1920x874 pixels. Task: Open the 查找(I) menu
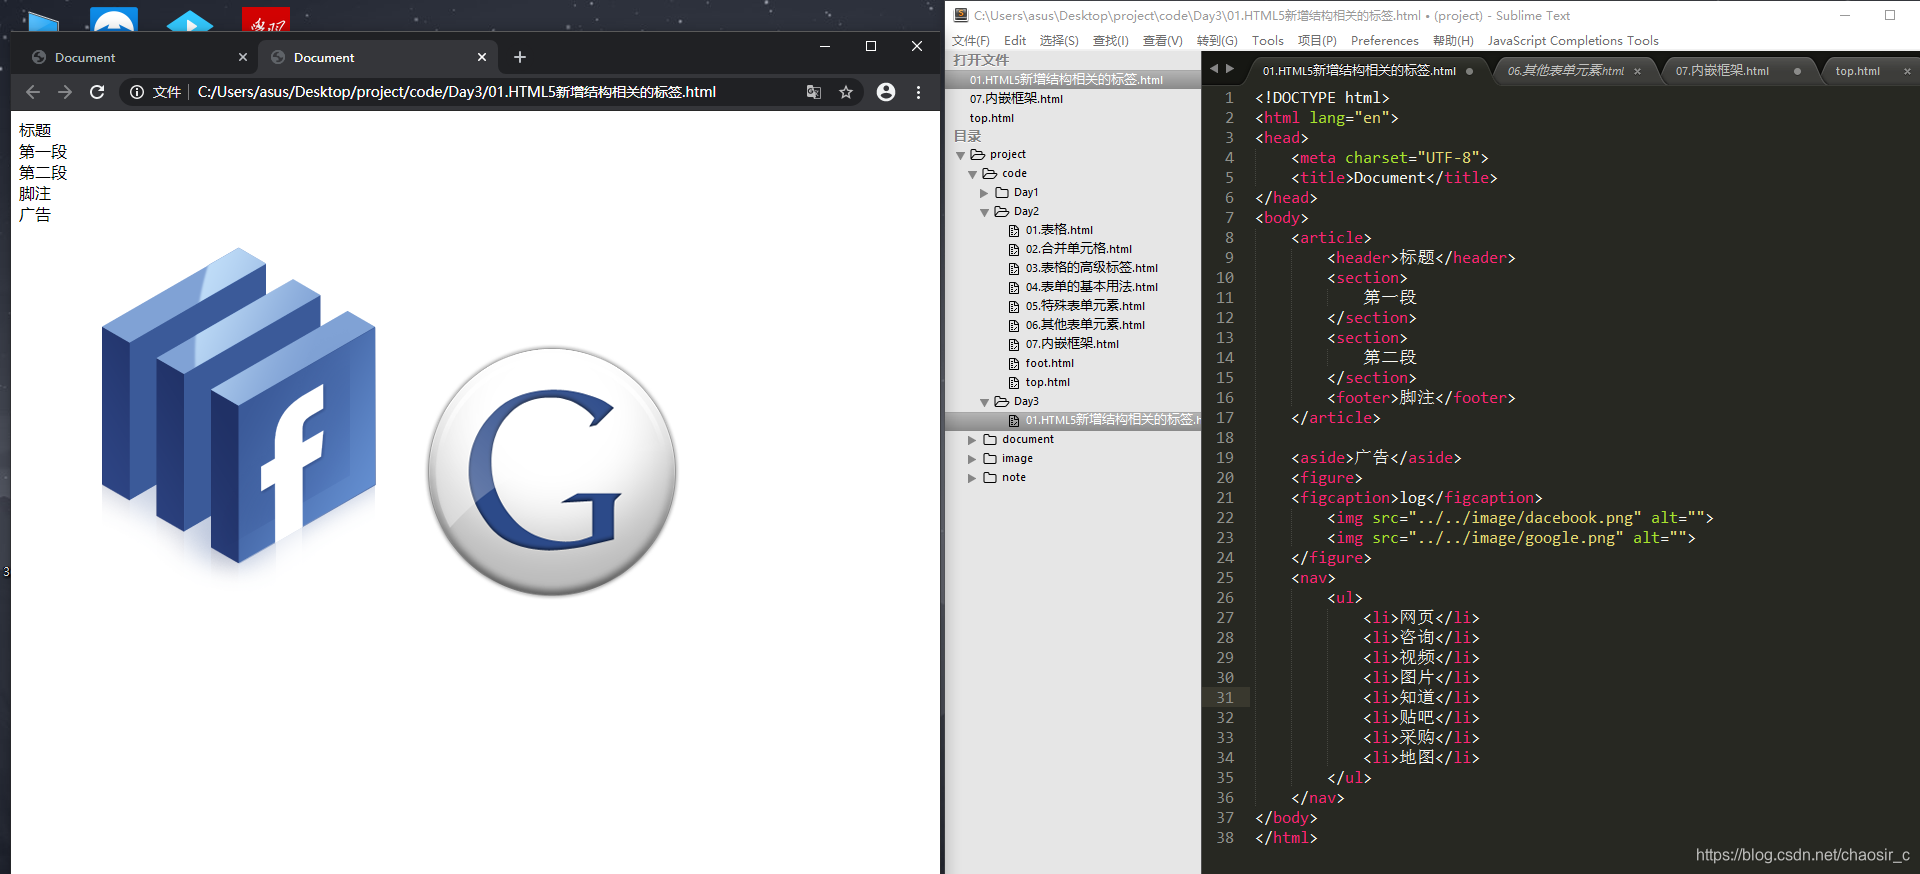click(1110, 41)
